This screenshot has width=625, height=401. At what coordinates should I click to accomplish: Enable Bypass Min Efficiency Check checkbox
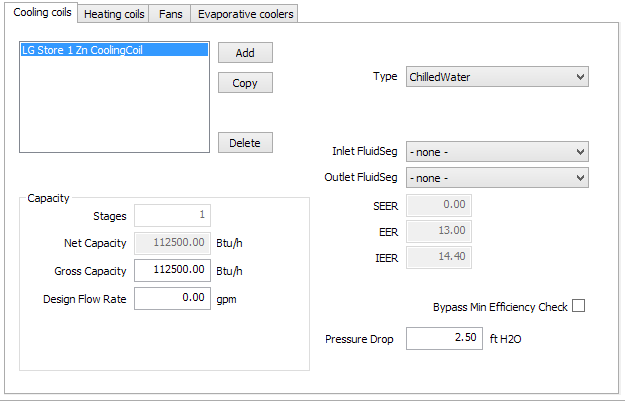coord(578,306)
